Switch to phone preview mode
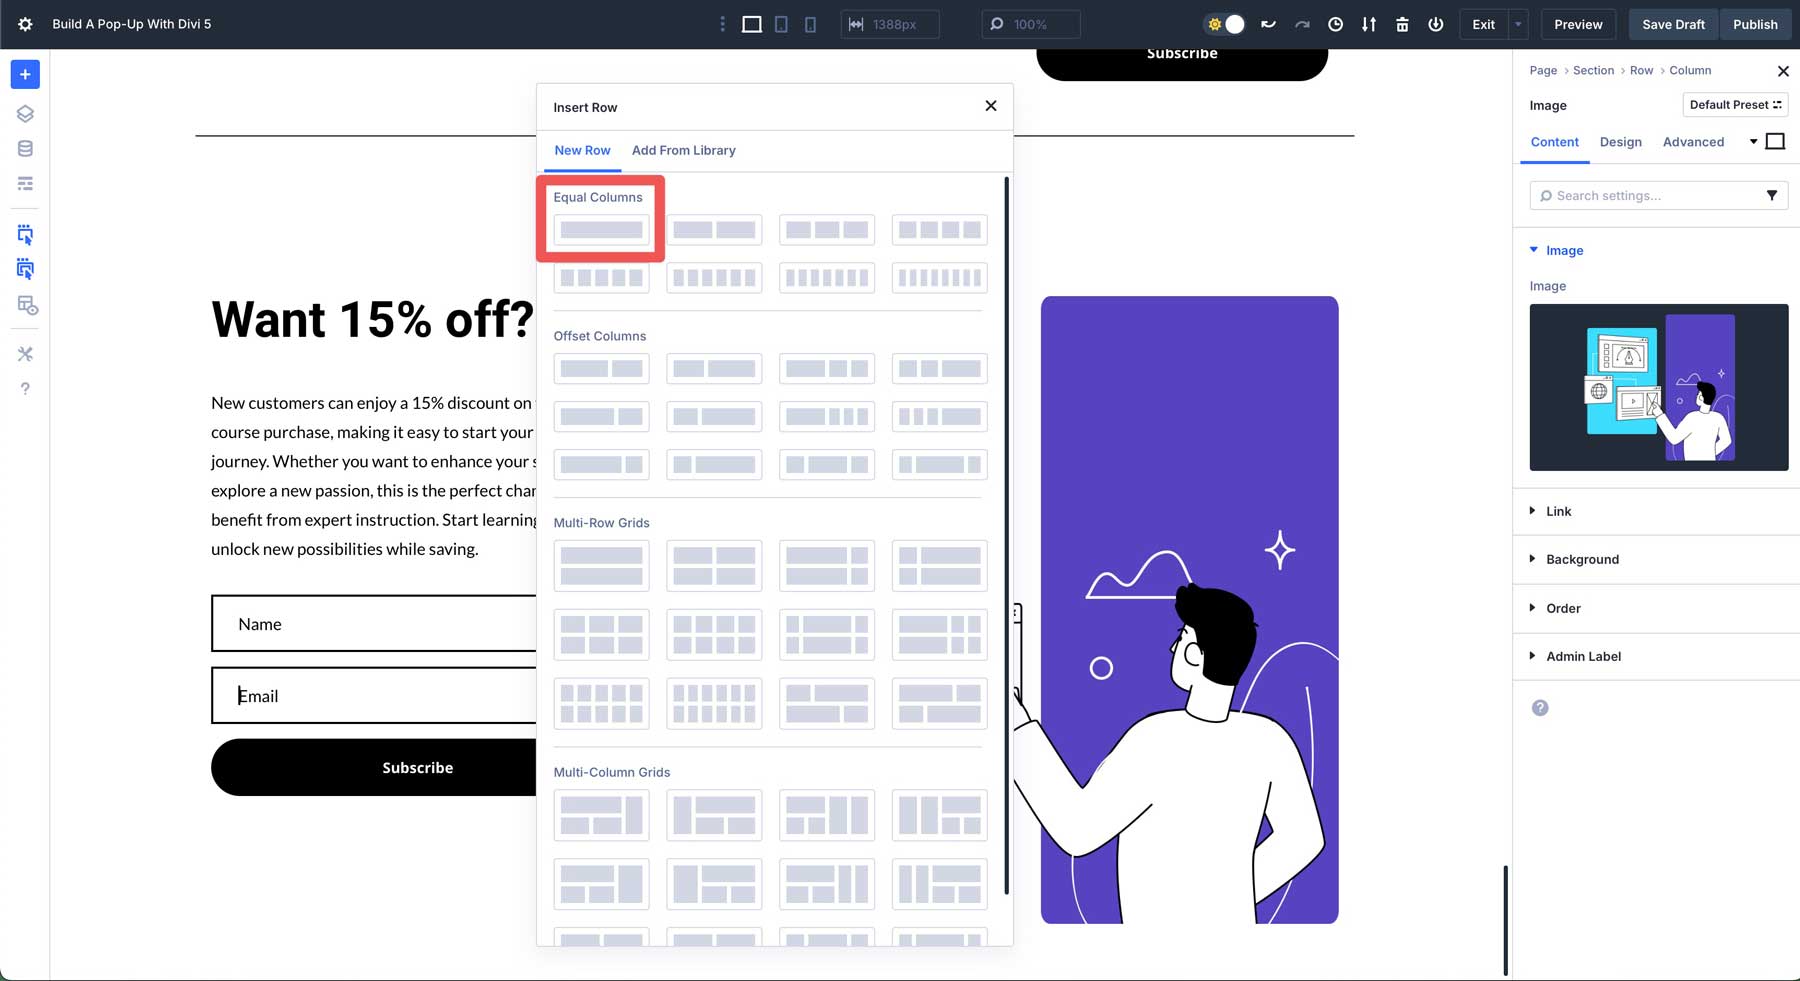 click(x=811, y=24)
